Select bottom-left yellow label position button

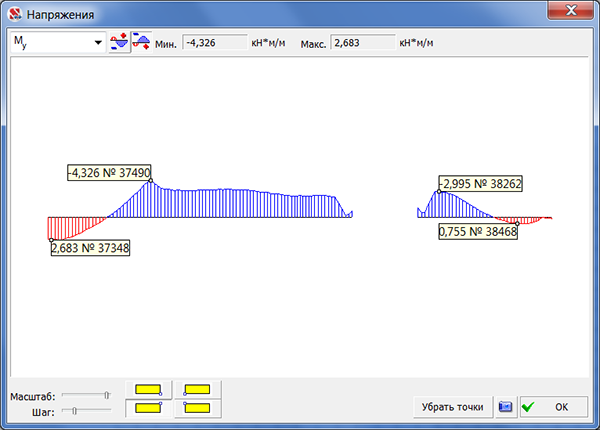pyautogui.click(x=147, y=408)
